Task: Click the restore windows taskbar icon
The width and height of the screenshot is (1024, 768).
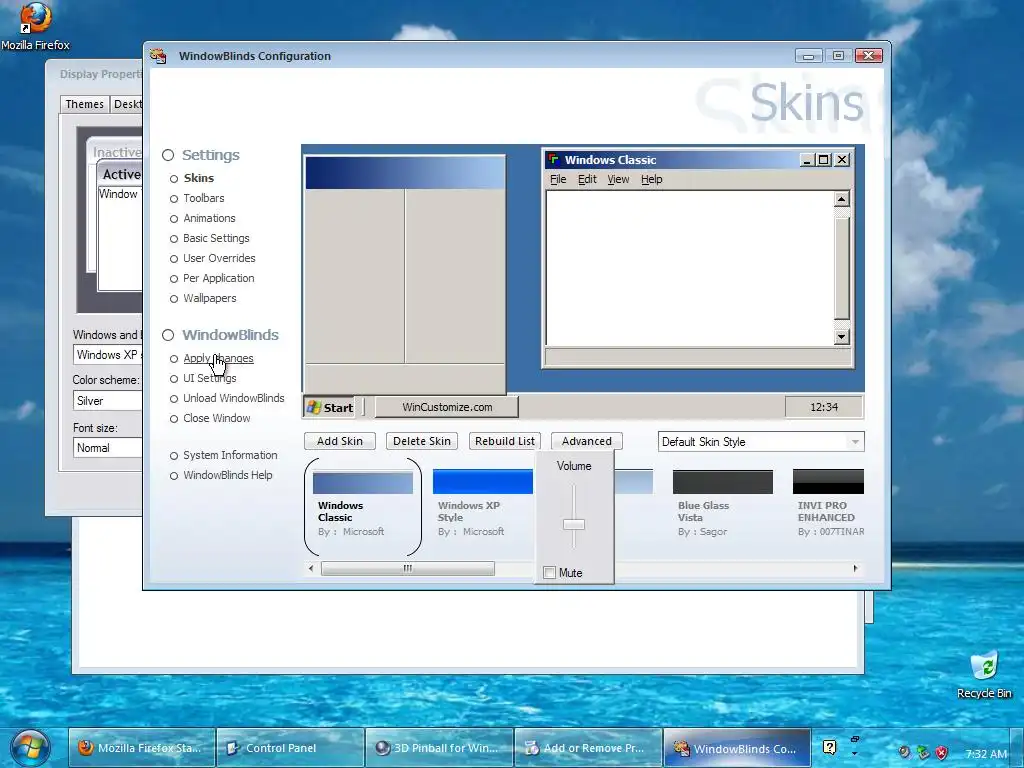Action: 854,739
